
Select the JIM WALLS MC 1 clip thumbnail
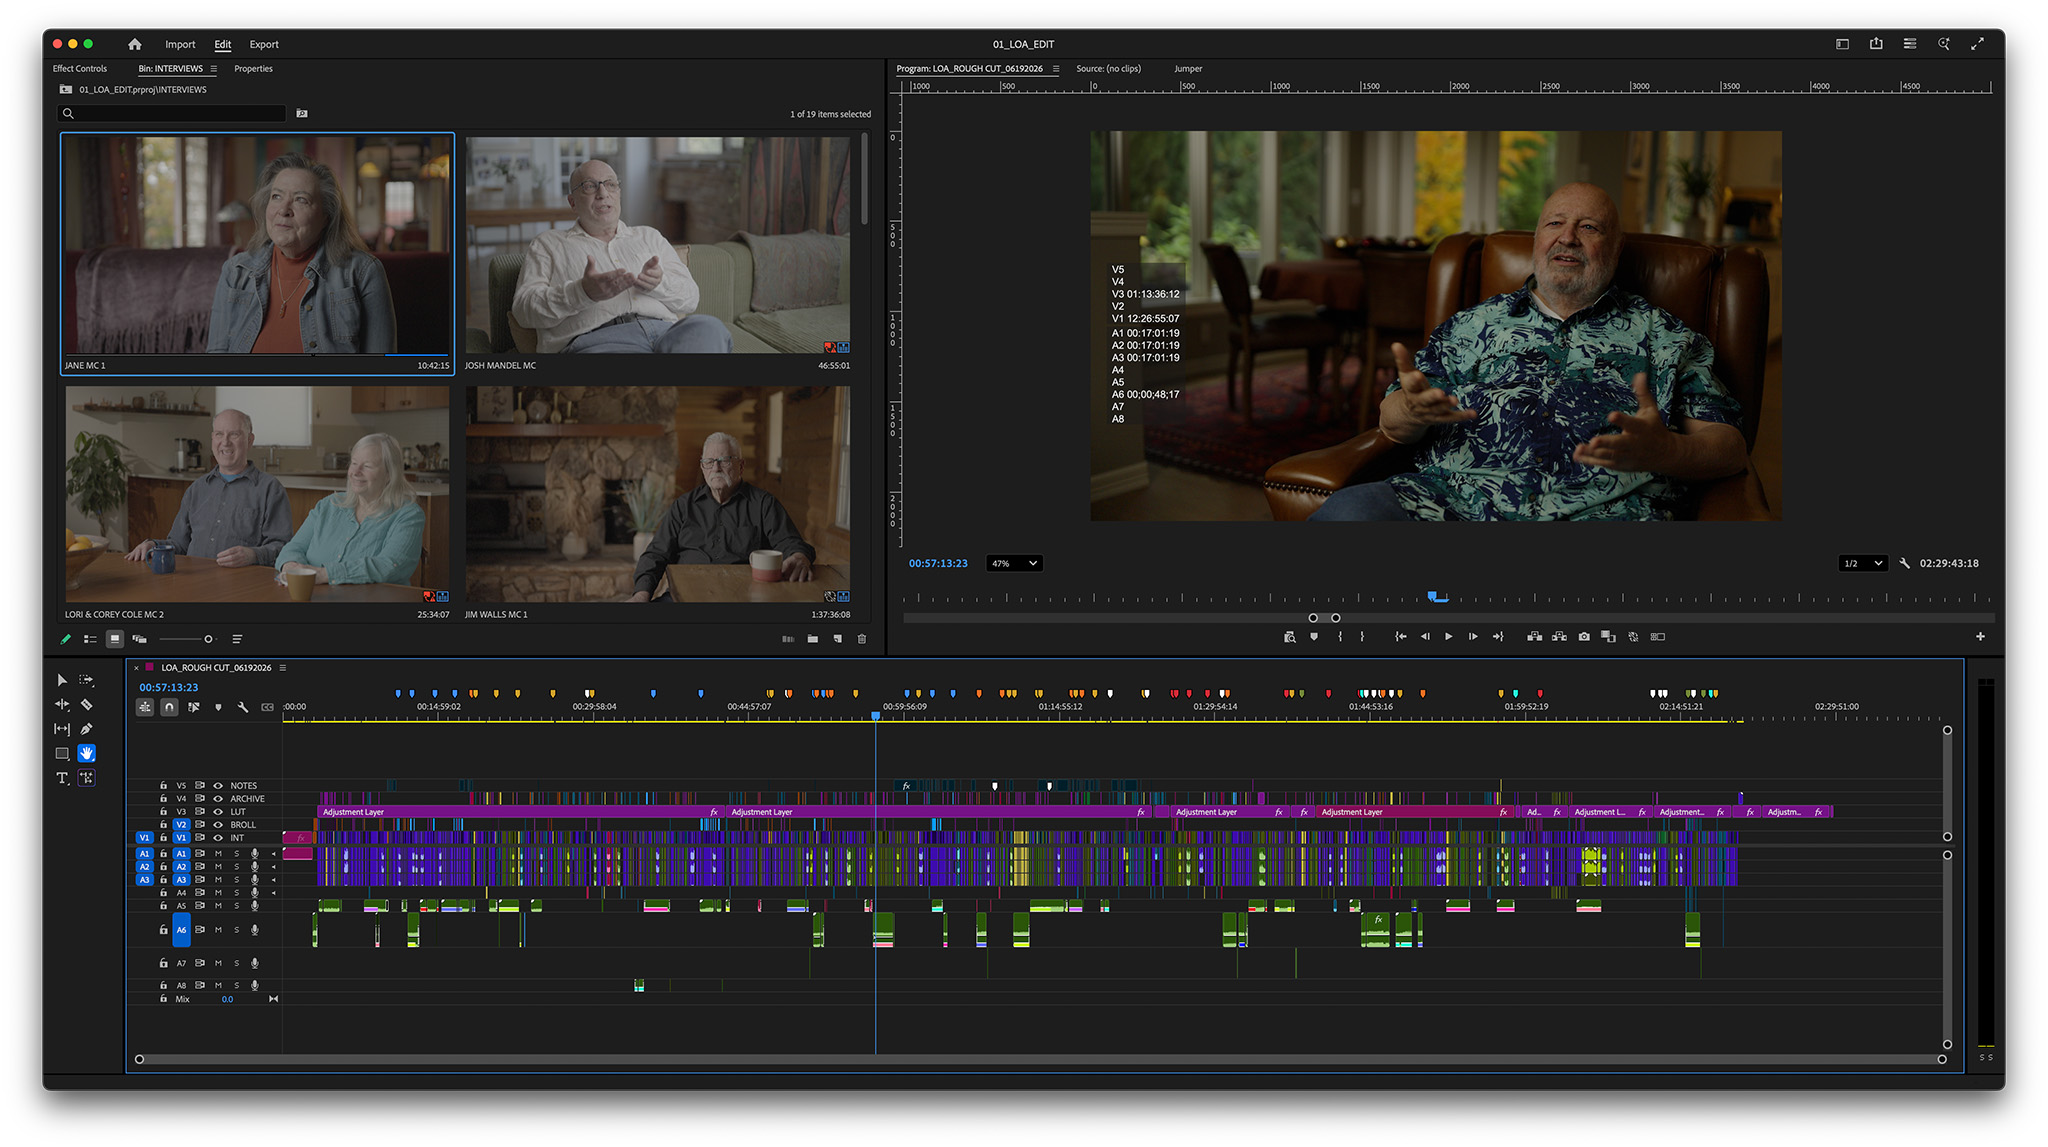click(658, 495)
